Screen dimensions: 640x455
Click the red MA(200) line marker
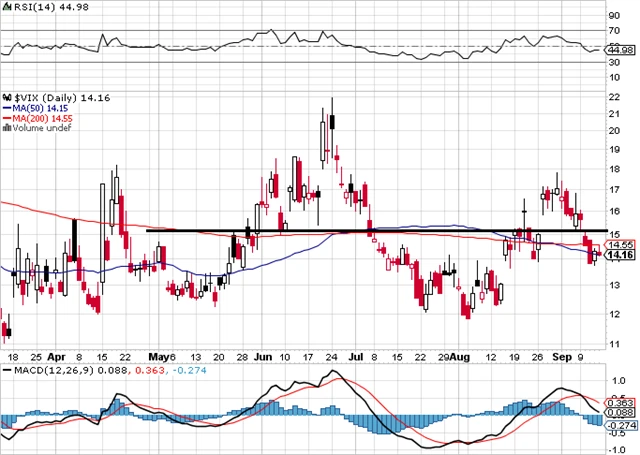(x=5, y=118)
